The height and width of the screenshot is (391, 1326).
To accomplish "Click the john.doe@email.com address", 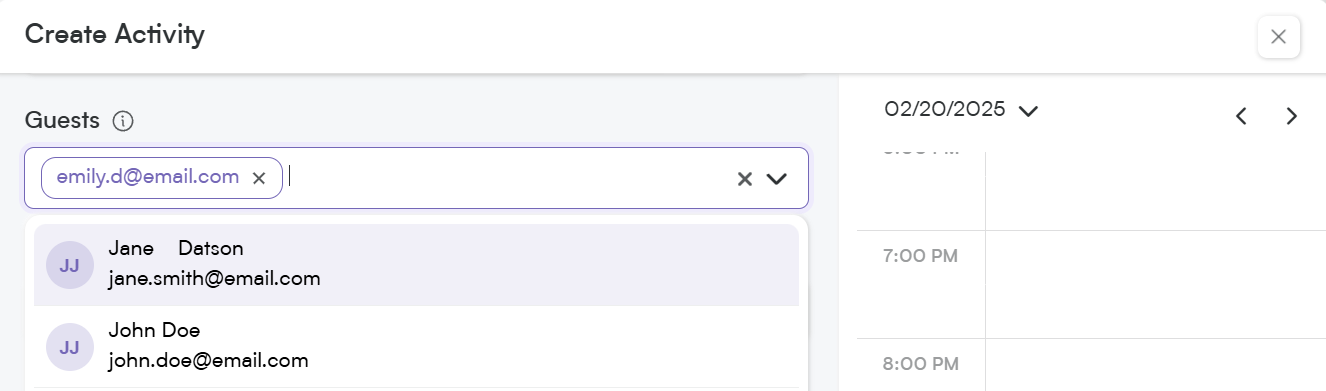I will 208,360.
